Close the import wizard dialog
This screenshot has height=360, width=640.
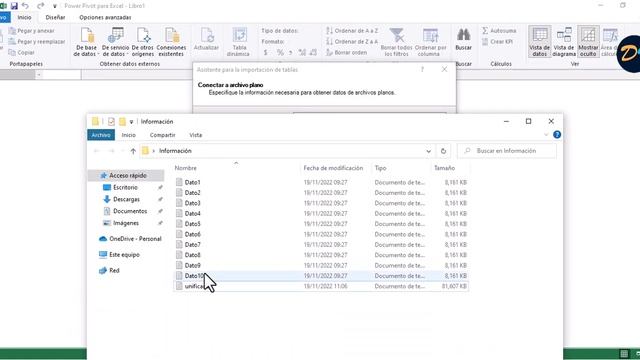[x=444, y=69]
